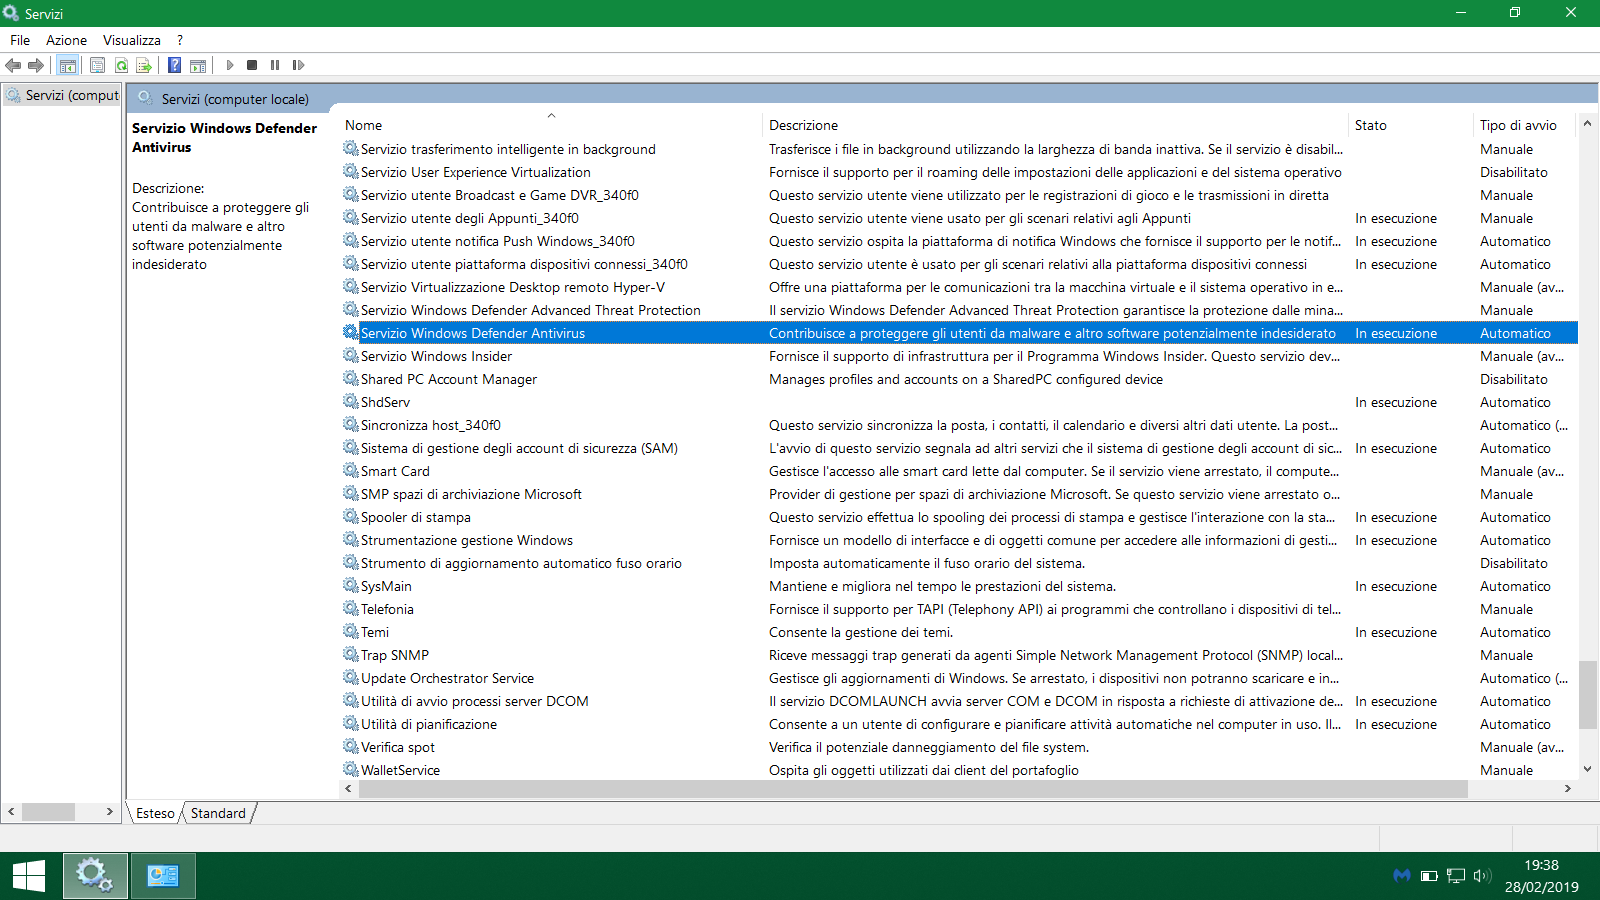Viewport: 1600px width, 900px height.
Task: Toggle the show/hide console tree button
Action: point(68,65)
